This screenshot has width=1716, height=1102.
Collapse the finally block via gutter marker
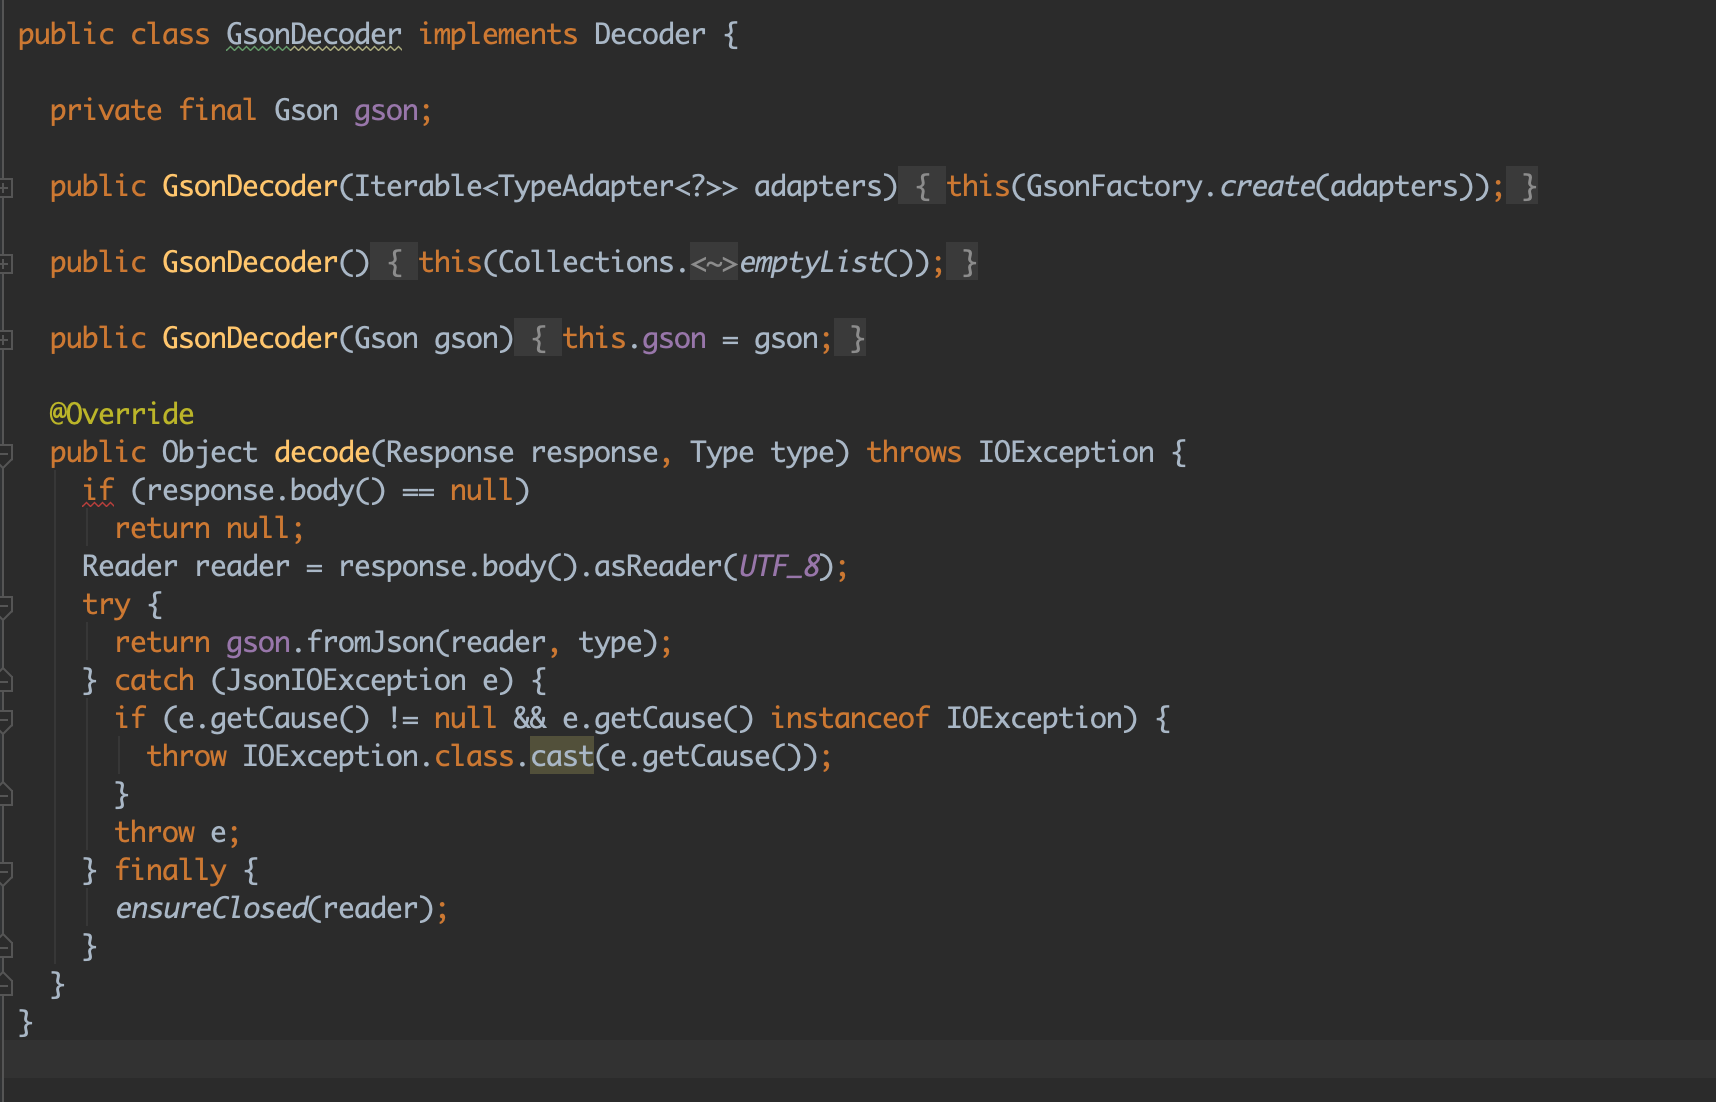point(5,871)
